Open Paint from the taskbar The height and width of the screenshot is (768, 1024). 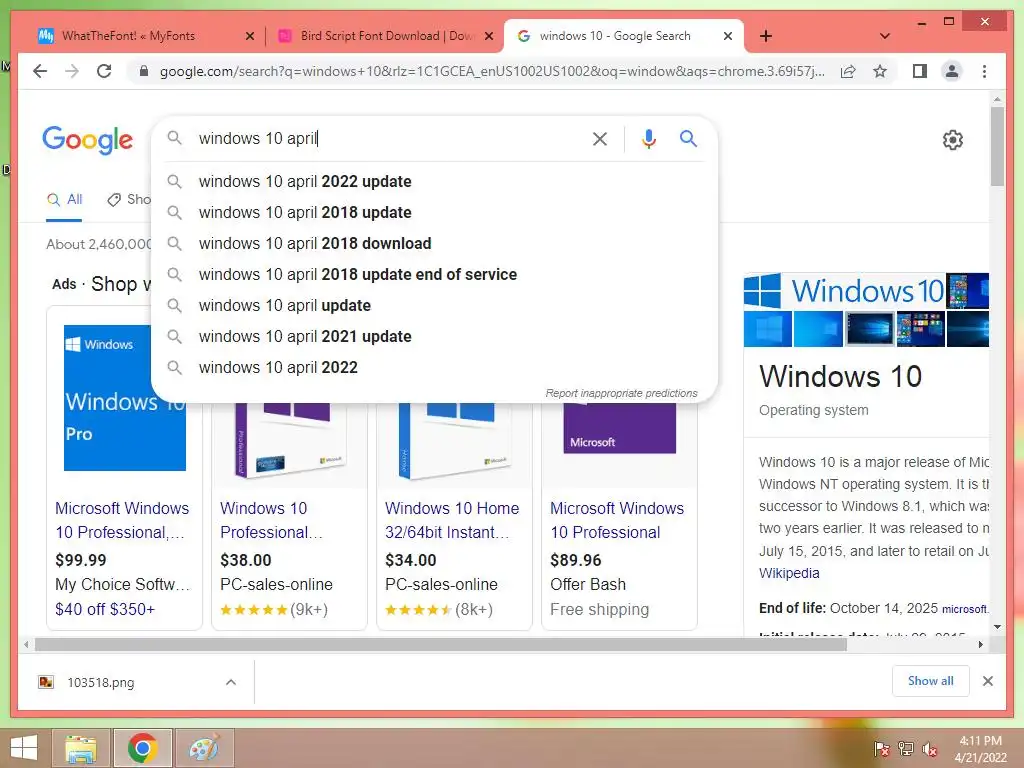pyautogui.click(x=204, y=748)
